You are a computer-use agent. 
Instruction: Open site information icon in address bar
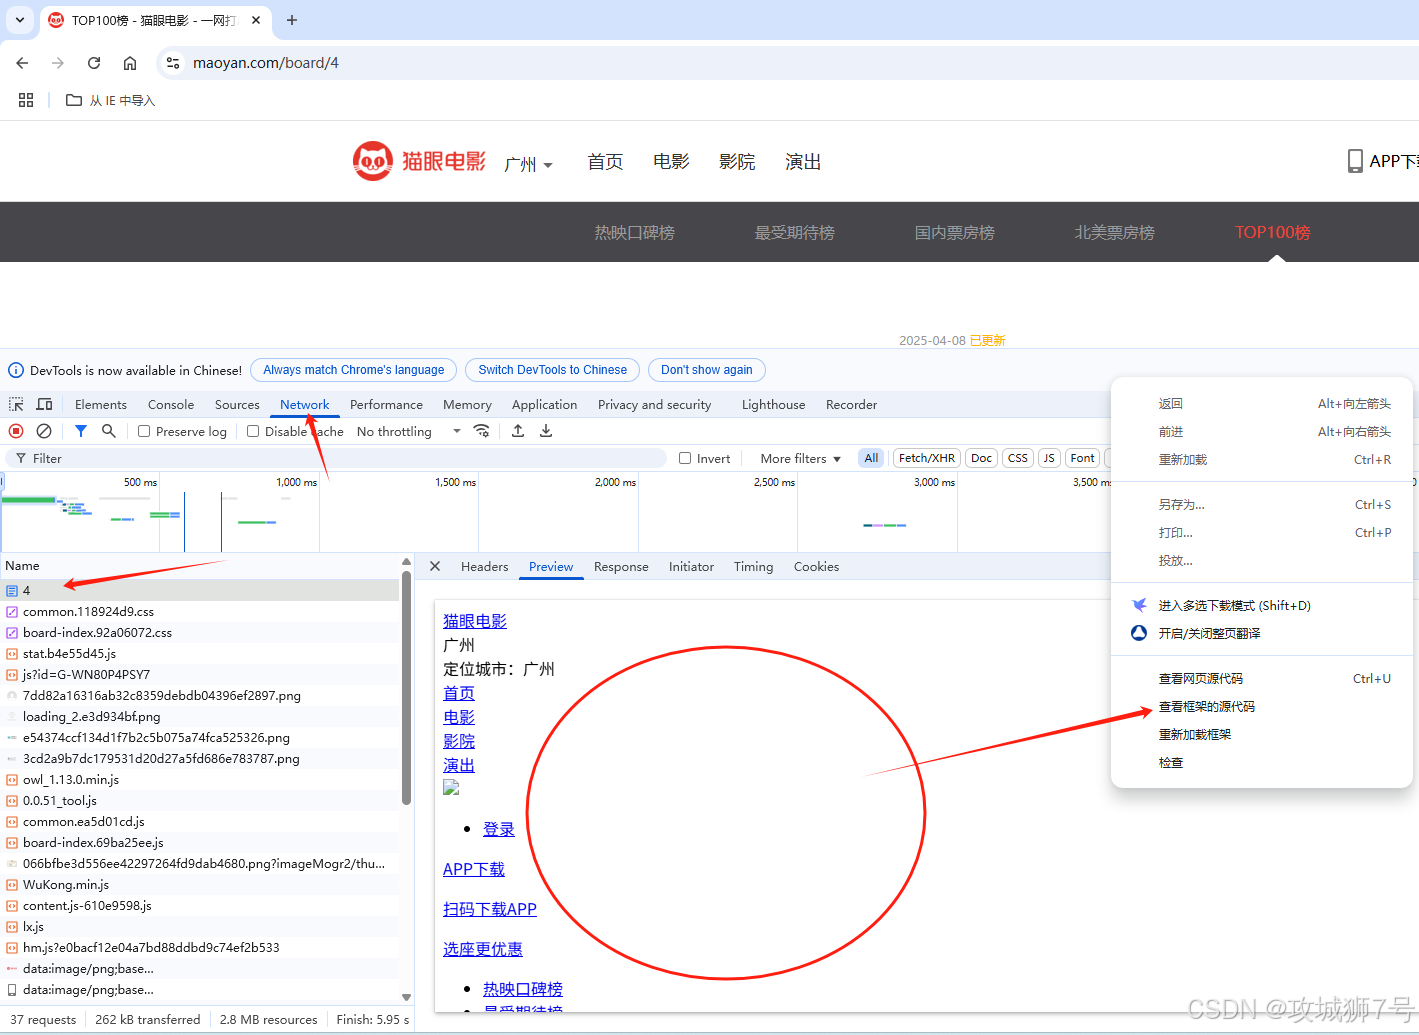[173, 63]
